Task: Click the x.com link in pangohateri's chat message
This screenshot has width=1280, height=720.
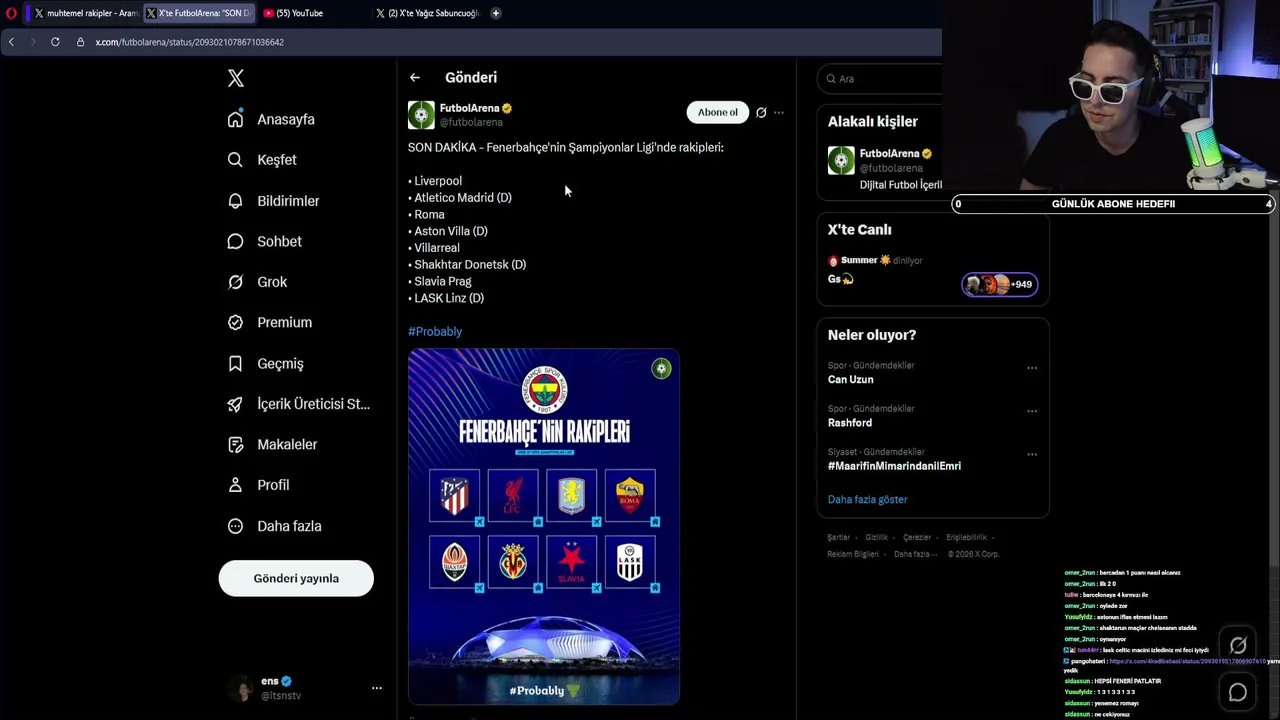Action: coord(1187,661)
